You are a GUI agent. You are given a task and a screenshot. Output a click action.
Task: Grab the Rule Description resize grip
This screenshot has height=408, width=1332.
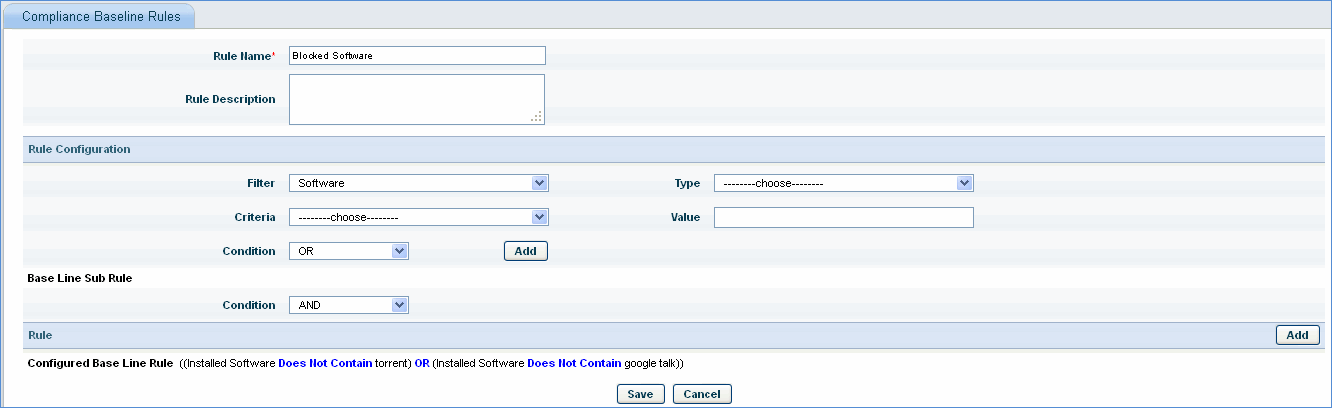[x=537, y=117]
